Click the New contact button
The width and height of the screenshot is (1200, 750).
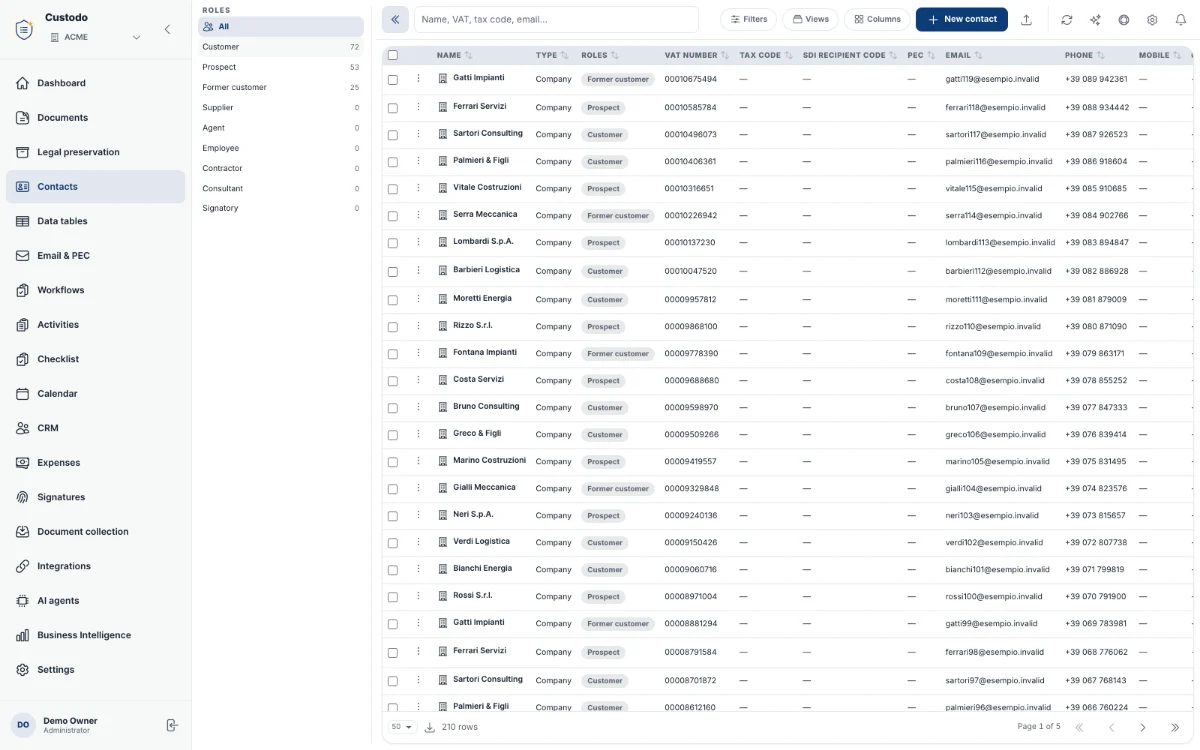pos(961,19)
